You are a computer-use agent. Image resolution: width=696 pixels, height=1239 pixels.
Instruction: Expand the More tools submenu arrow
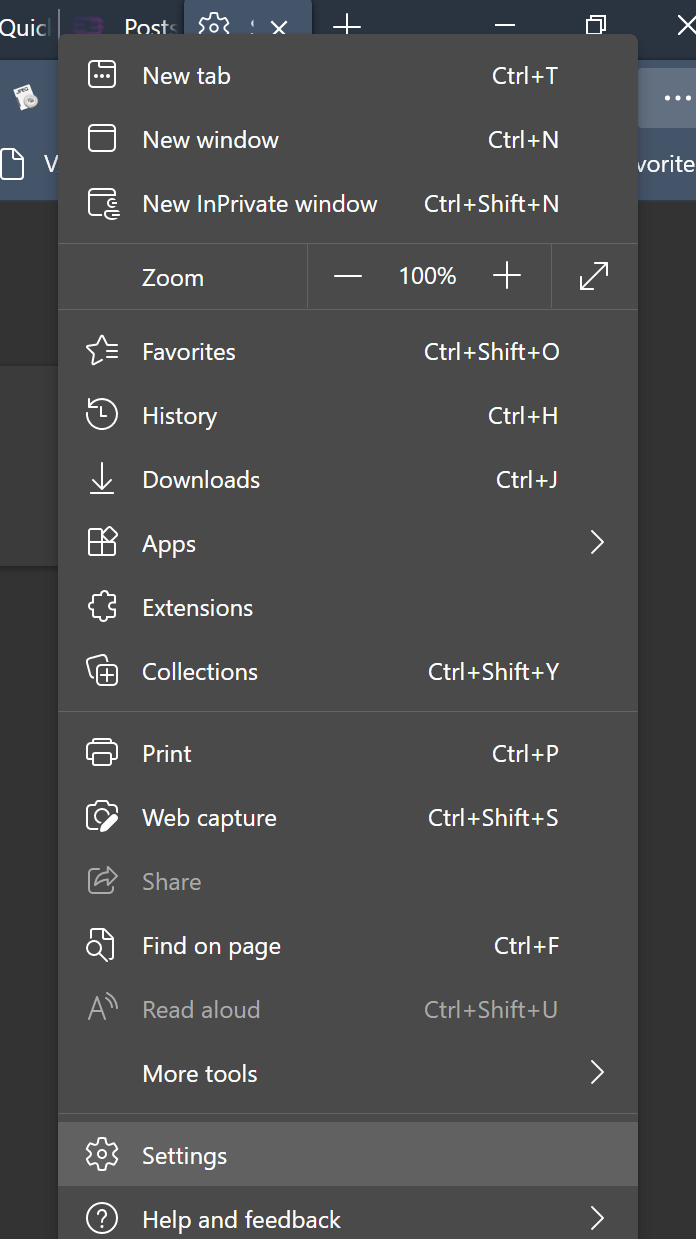[597, 1073]
